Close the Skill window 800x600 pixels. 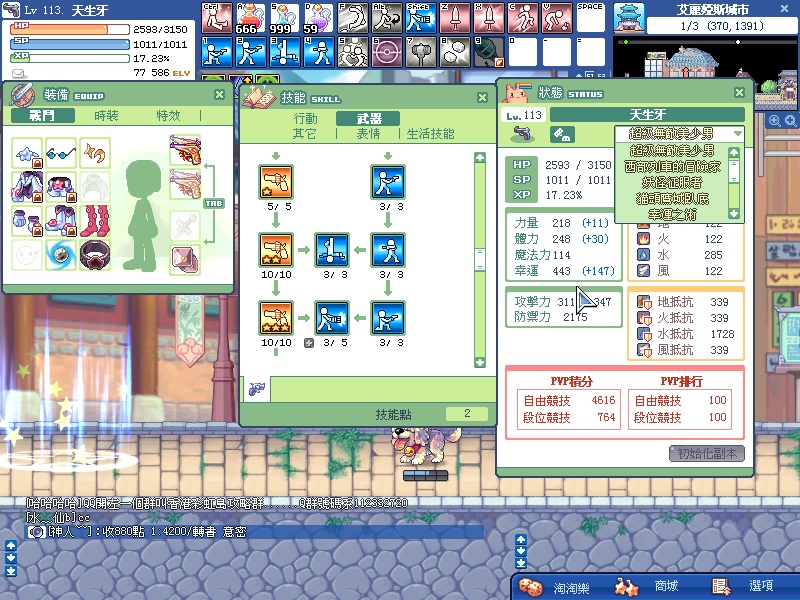pyautogui.click(x=482, y=97)
